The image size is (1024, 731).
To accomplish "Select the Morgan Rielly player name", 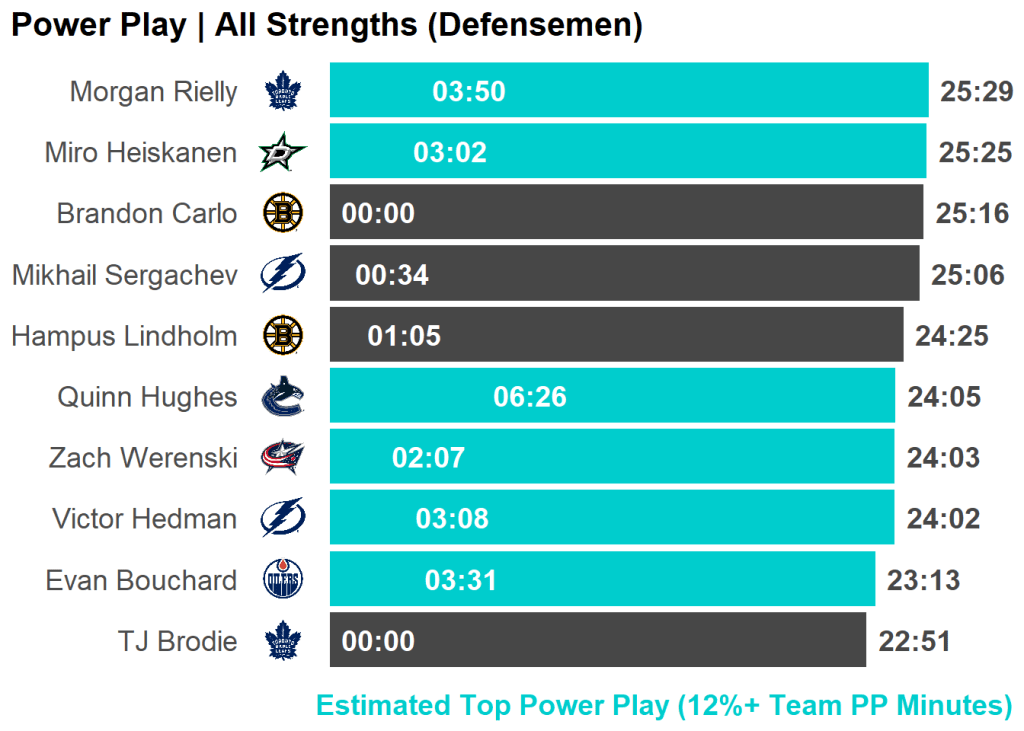I will (153, 92).
